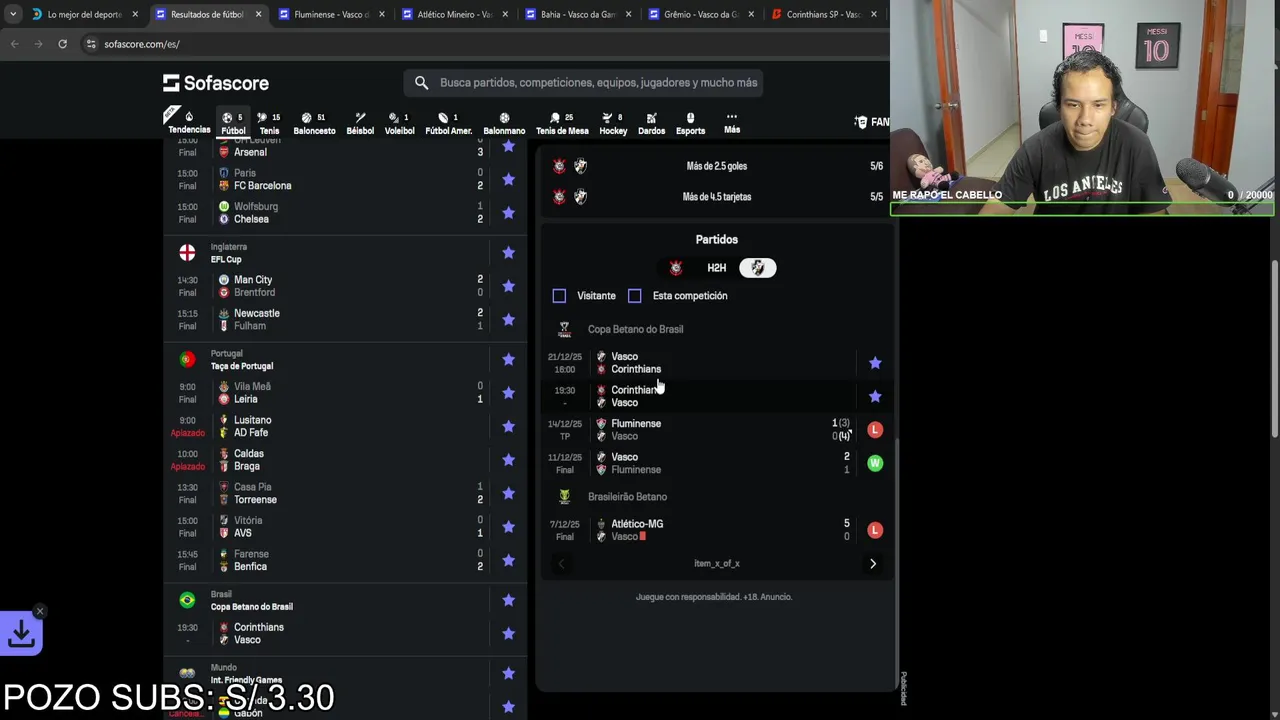Open the Más sports menu
1280x720 pixels.
pos(732,122)
